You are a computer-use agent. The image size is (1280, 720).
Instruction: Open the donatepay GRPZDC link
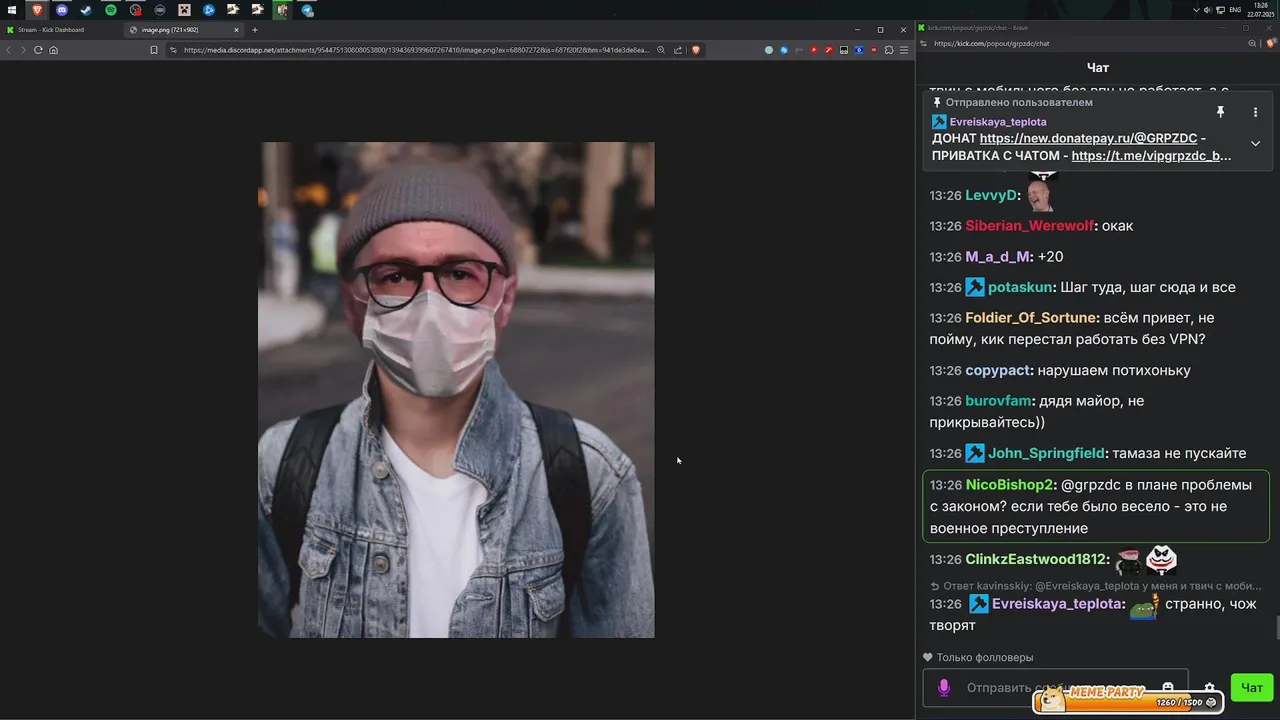click(1088, 139)
